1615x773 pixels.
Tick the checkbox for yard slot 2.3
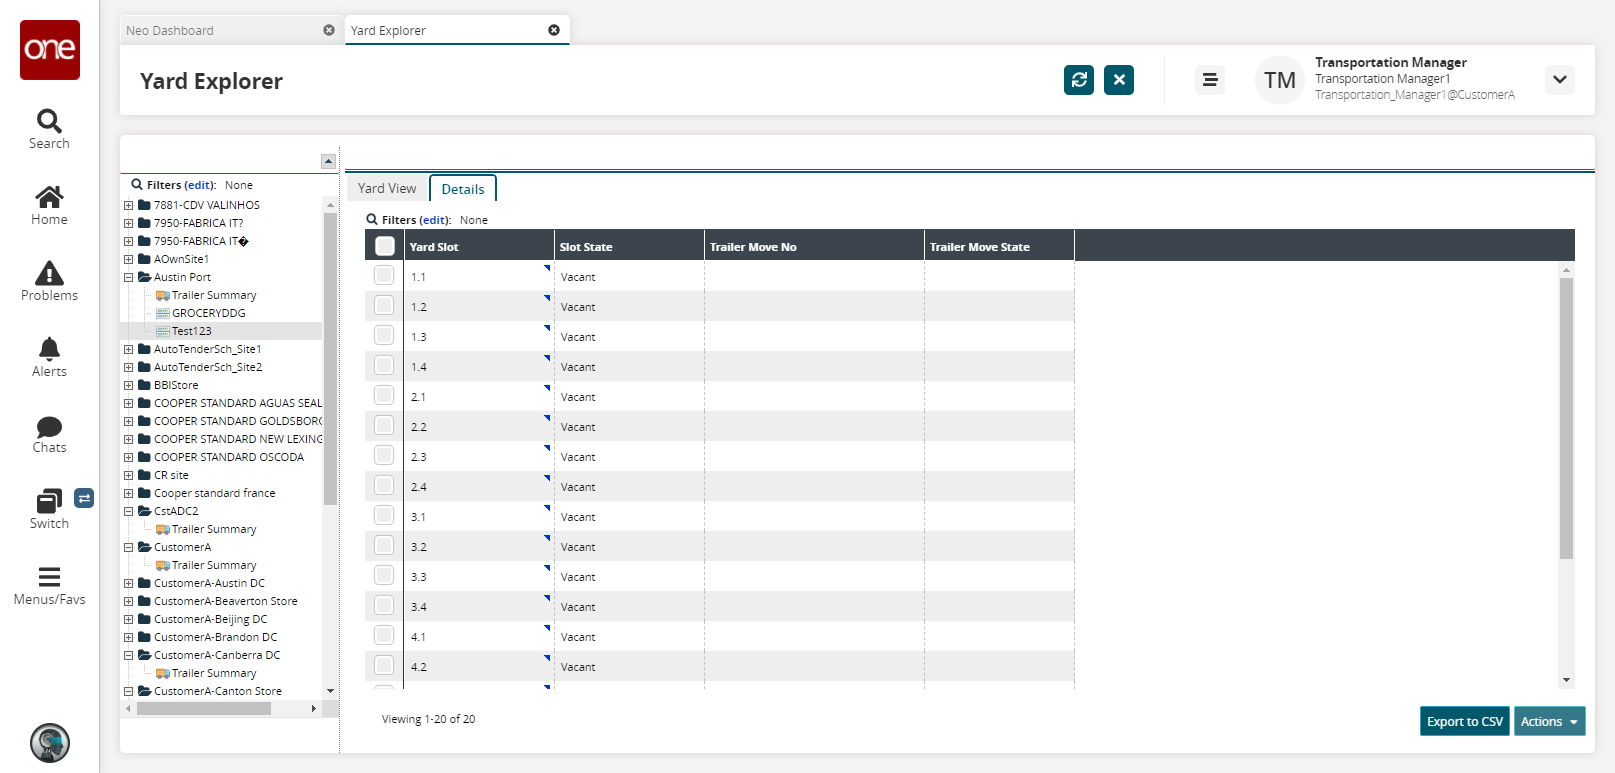[384, 456]
